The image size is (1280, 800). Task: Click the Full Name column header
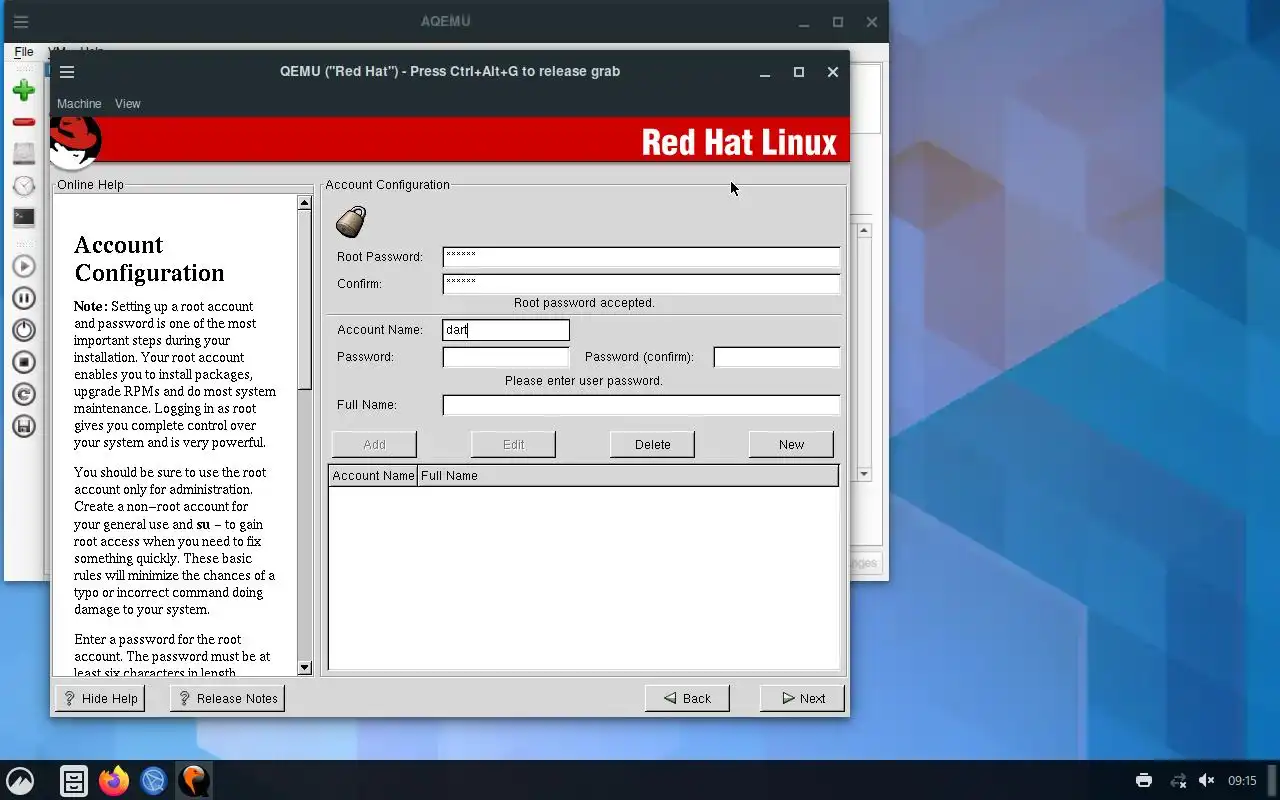point(628,476)
